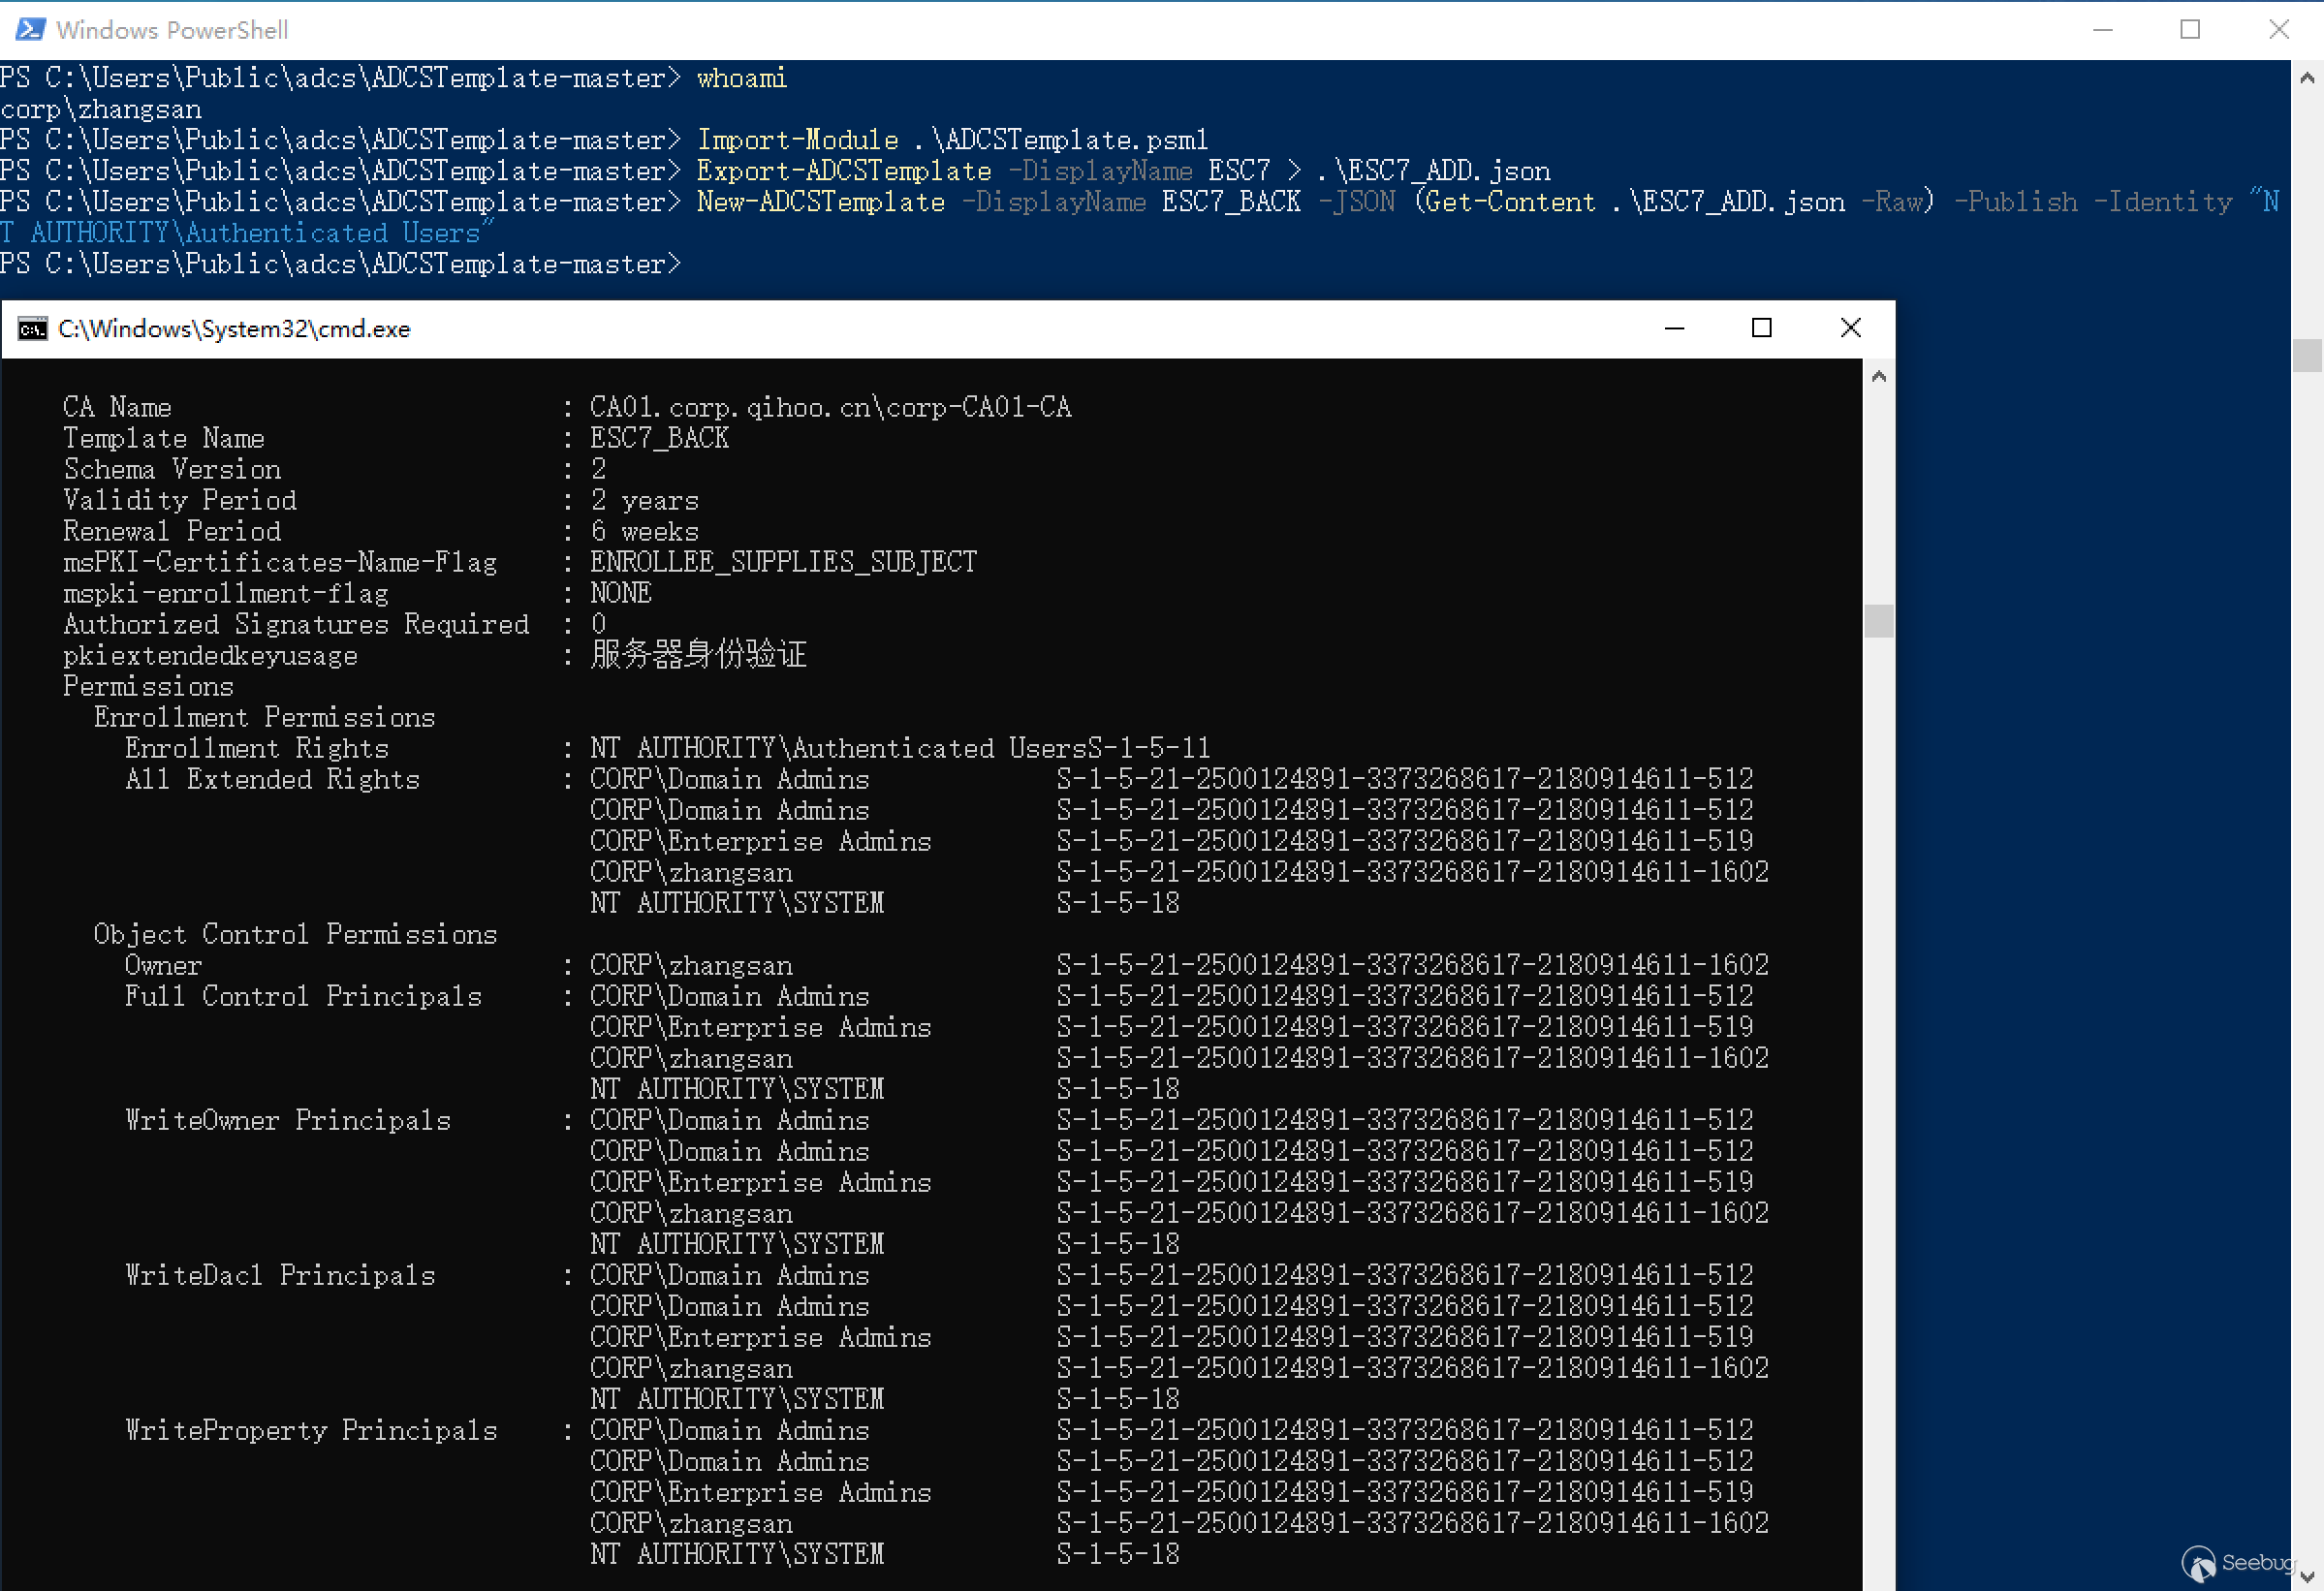Click the cmd.exe window icon
Screen dimensions: 2324x1591
point(32,329)
